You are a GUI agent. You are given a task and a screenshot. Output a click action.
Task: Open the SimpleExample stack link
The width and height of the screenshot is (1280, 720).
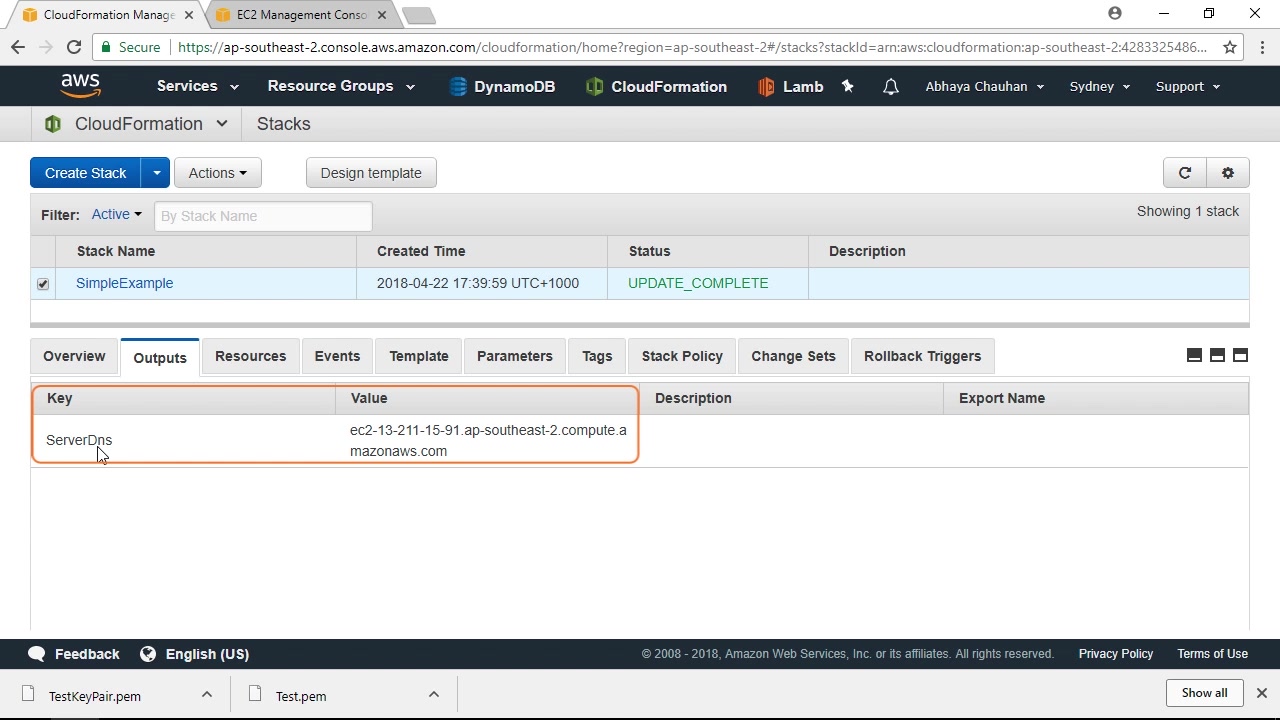[125, 283]
